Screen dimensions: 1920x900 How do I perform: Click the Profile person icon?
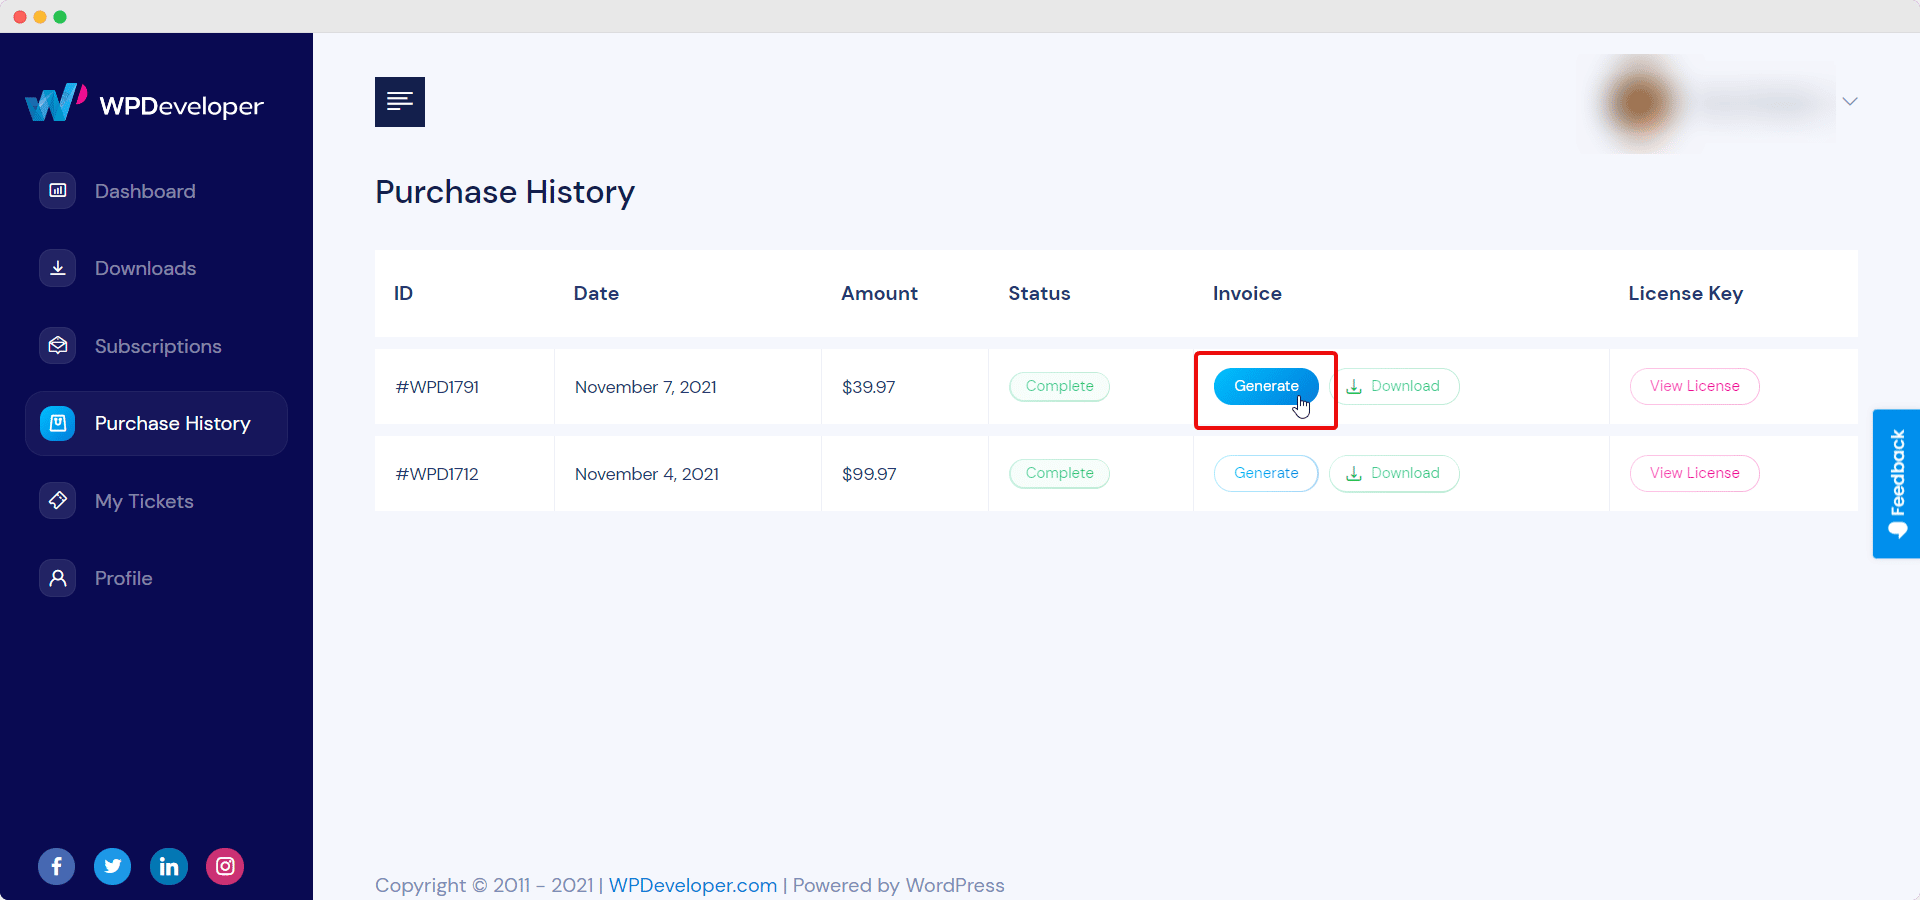(57, 577)
